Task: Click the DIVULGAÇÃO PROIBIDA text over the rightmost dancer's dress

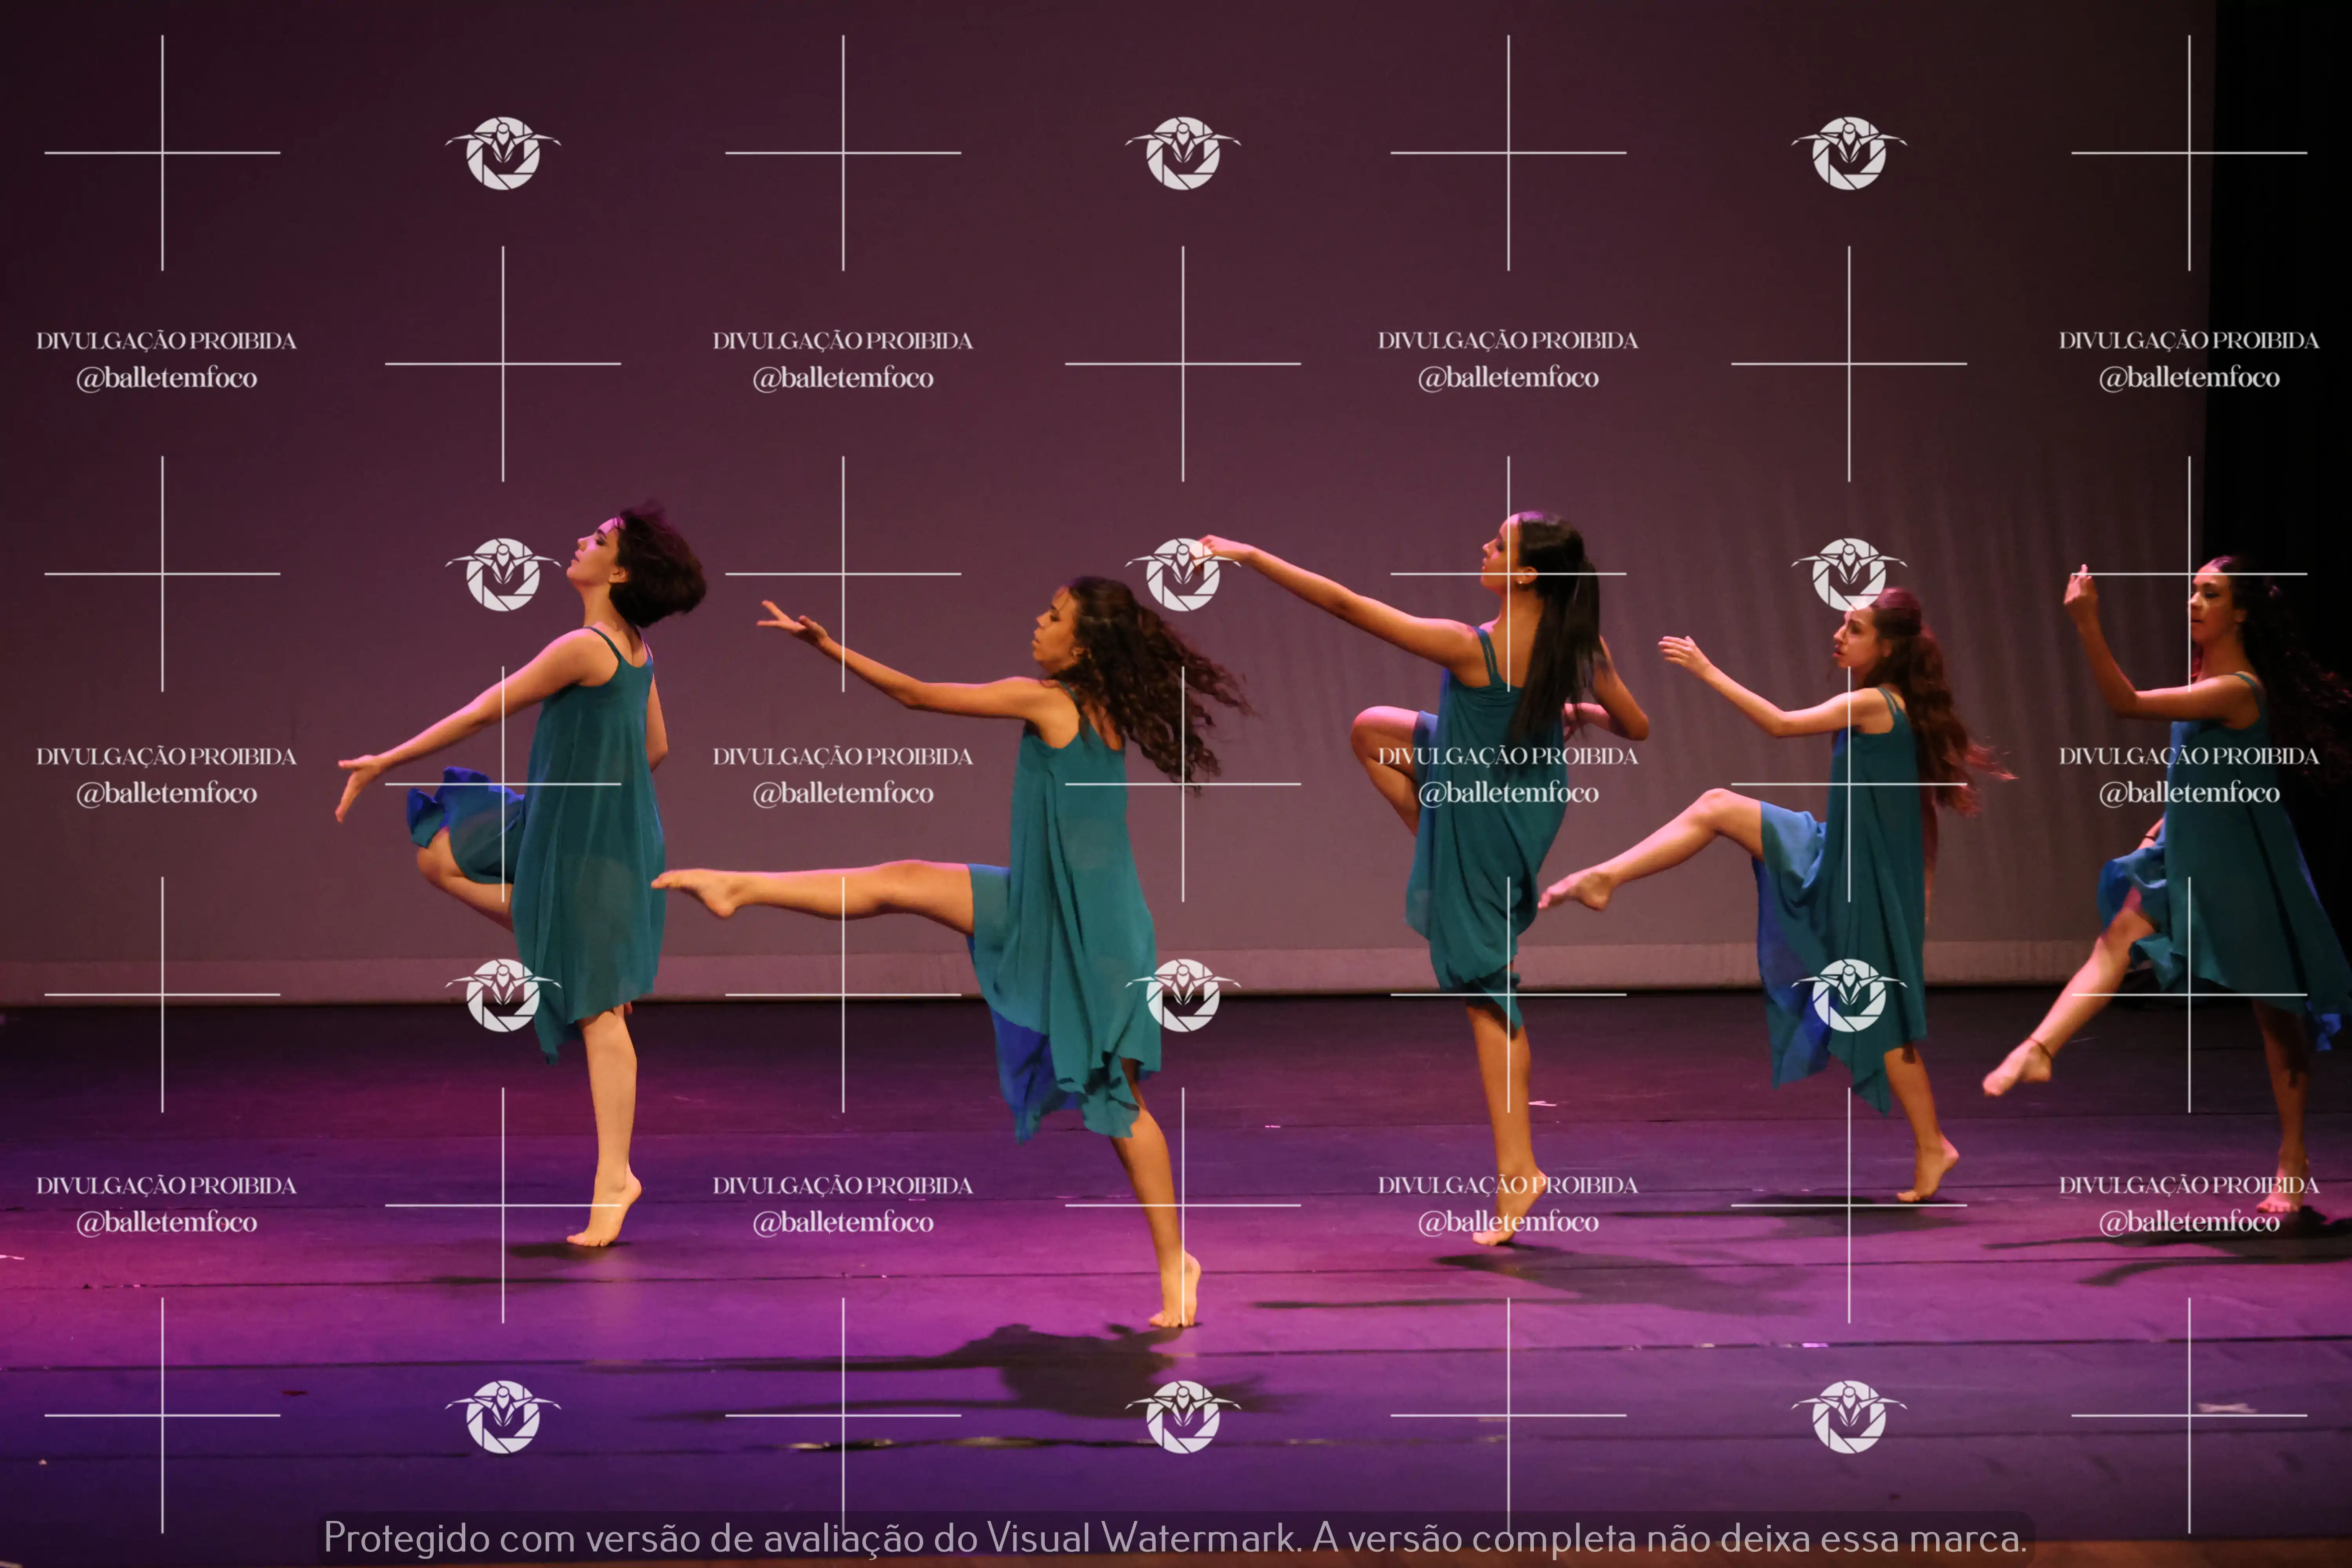Action: coord(2188,756)
